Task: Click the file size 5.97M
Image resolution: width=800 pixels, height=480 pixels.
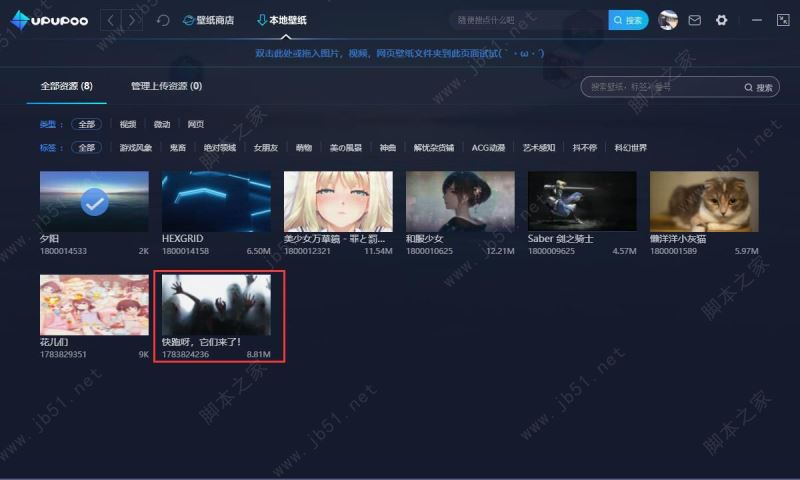Action: click(x=746, y=251)
